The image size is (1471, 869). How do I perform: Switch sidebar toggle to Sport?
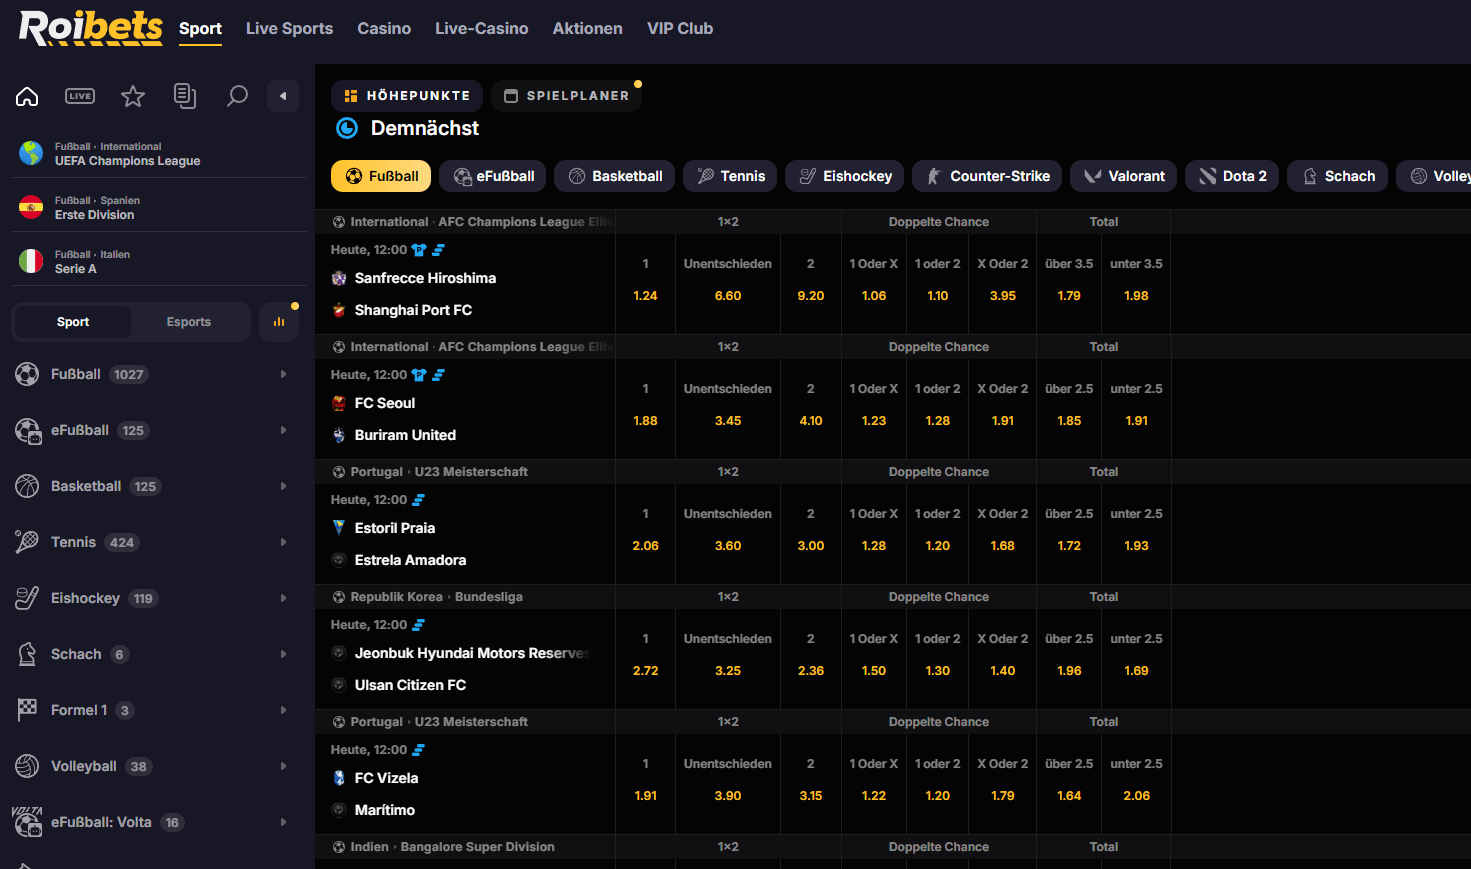[x=73, y=322]
